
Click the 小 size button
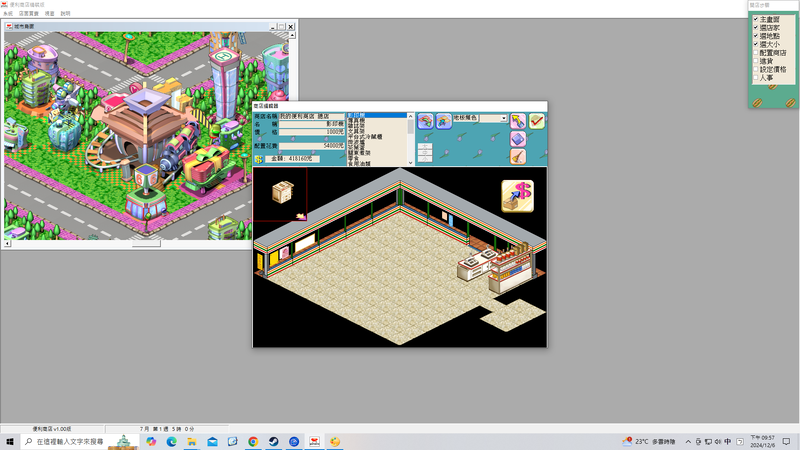tap(424, 159)
